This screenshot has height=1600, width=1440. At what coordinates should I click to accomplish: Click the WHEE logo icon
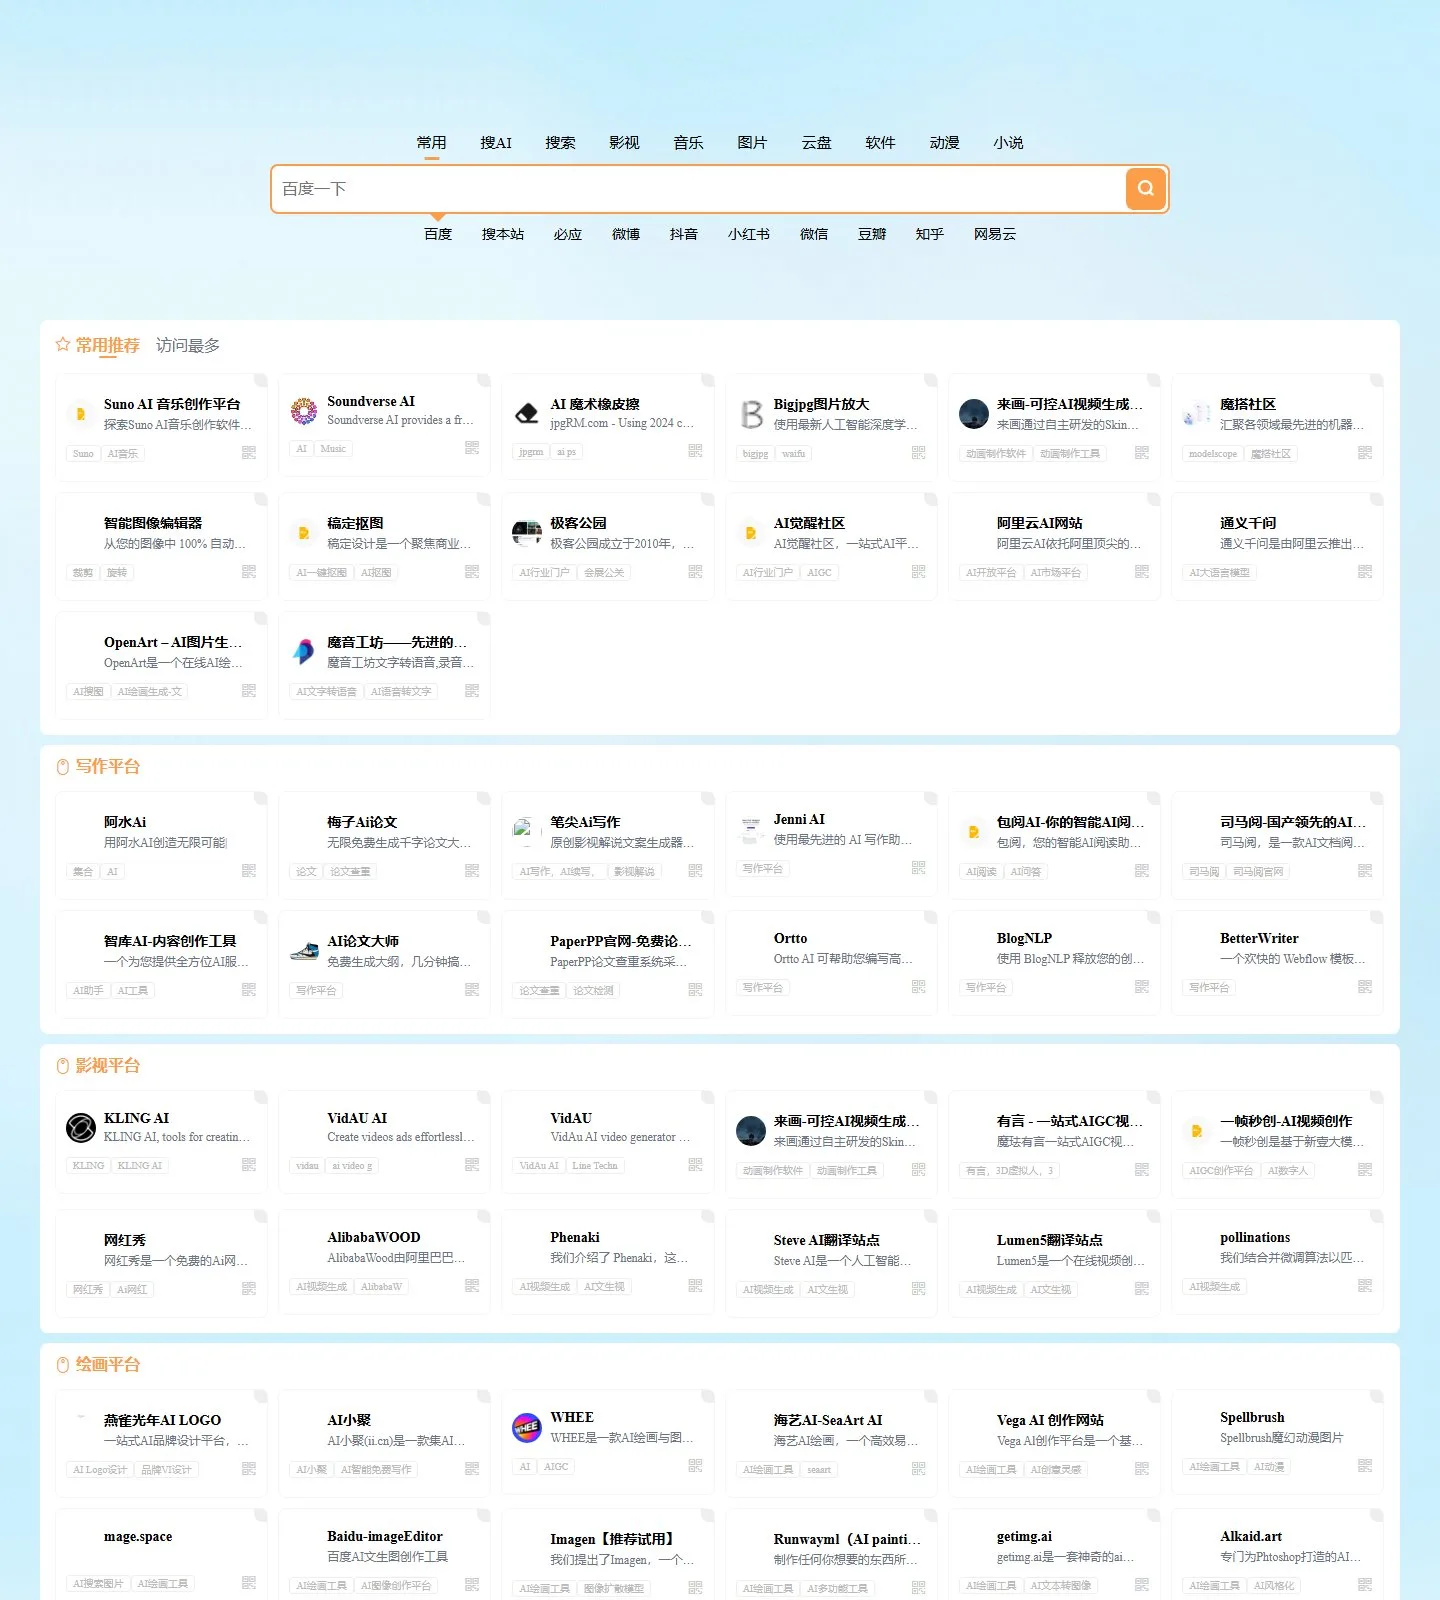point(526,1427)
